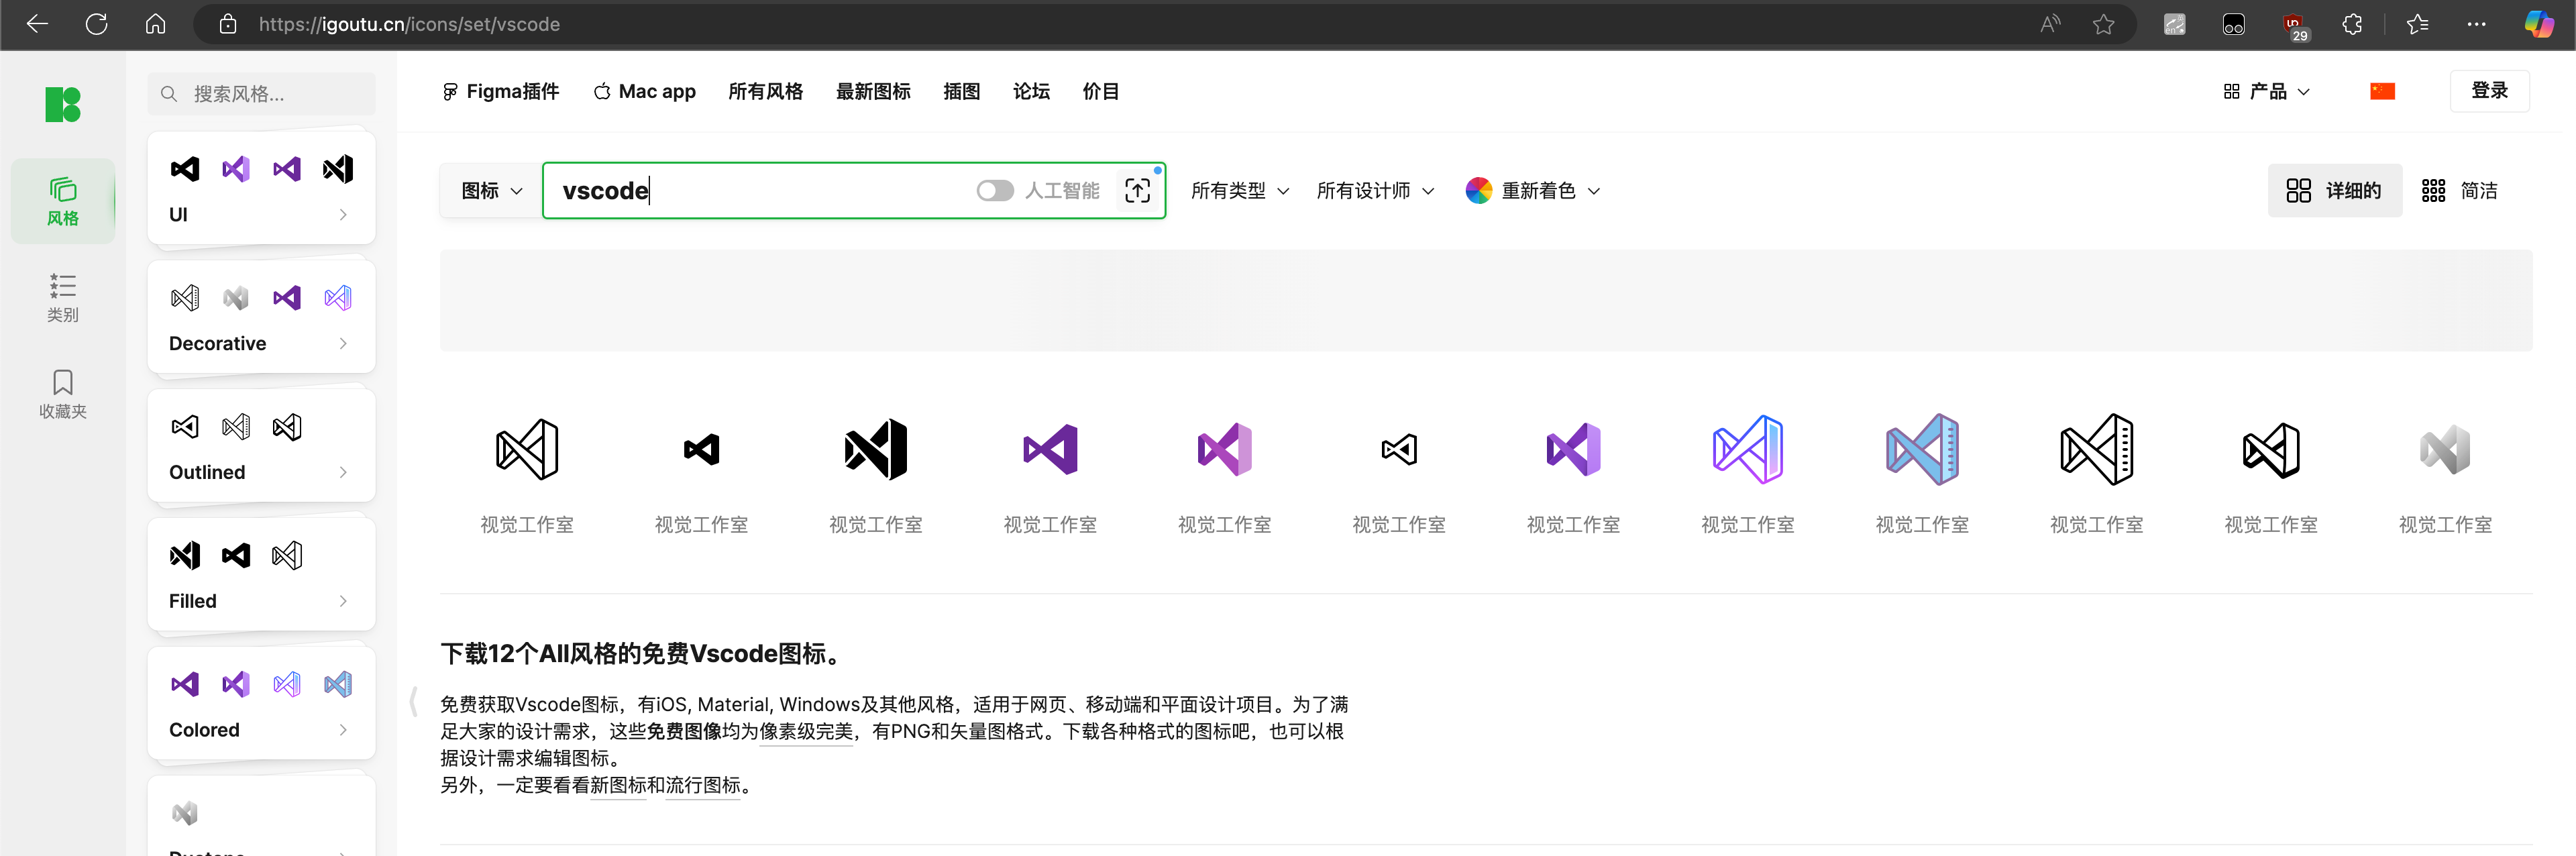Open the 所有风格 menu item
The height and width of the screenshot is (856, 2576).
765,91
